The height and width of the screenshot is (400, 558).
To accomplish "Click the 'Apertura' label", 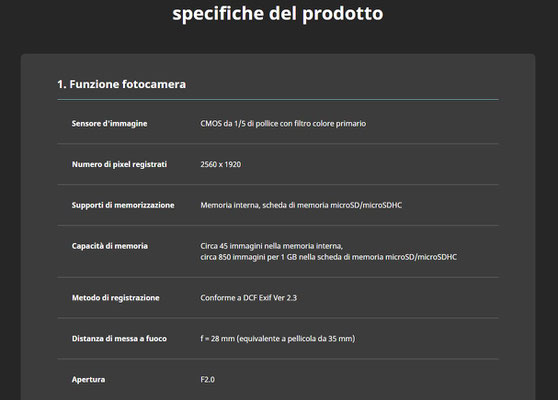I will tap(88, 380).
